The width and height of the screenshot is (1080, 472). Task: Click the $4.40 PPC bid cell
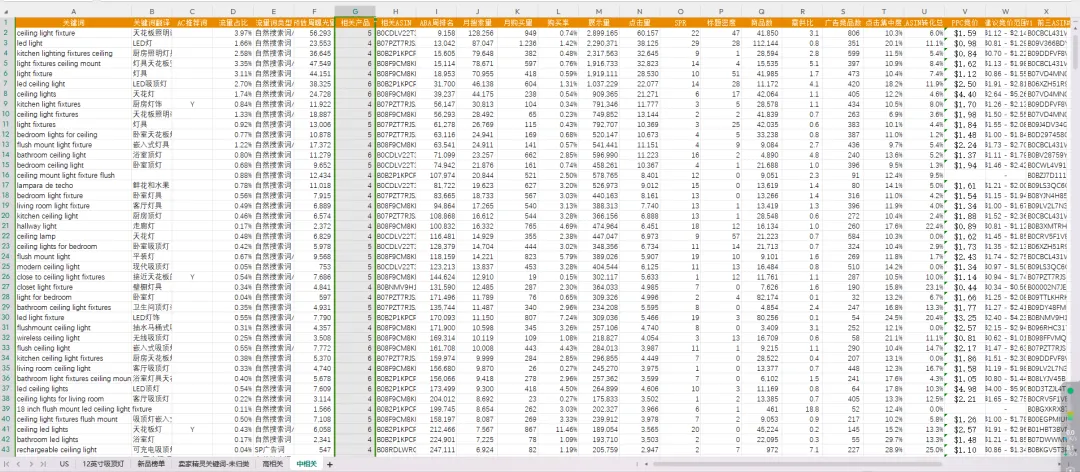tap(964, 94)
